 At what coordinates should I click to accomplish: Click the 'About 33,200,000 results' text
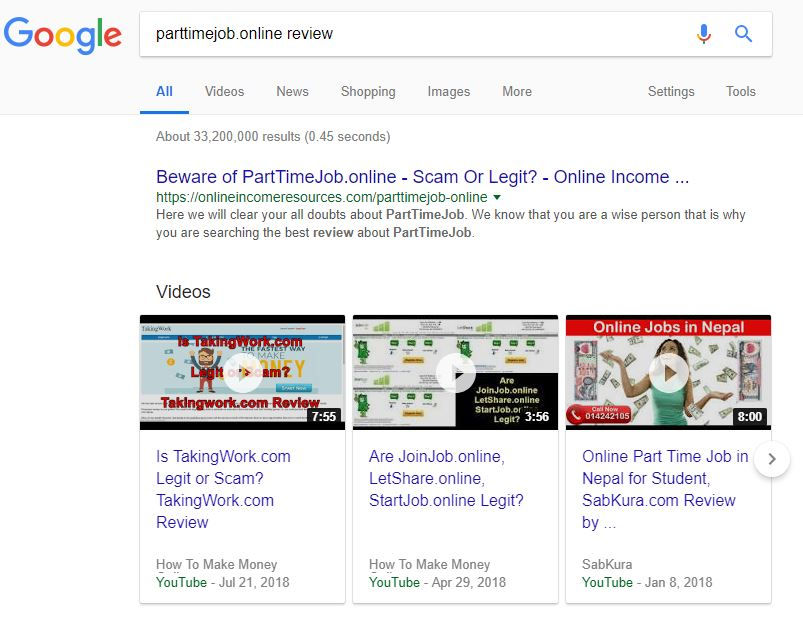(x=273, y=137)
